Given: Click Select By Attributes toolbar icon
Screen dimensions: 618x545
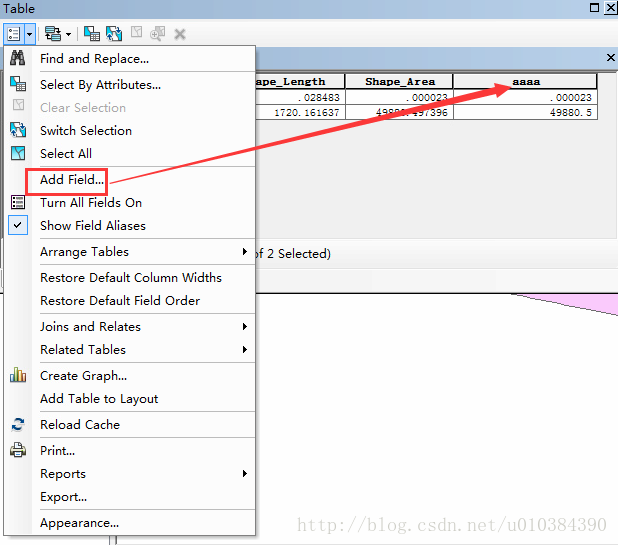Looking at the screenshot, I should tap(92, 34).
